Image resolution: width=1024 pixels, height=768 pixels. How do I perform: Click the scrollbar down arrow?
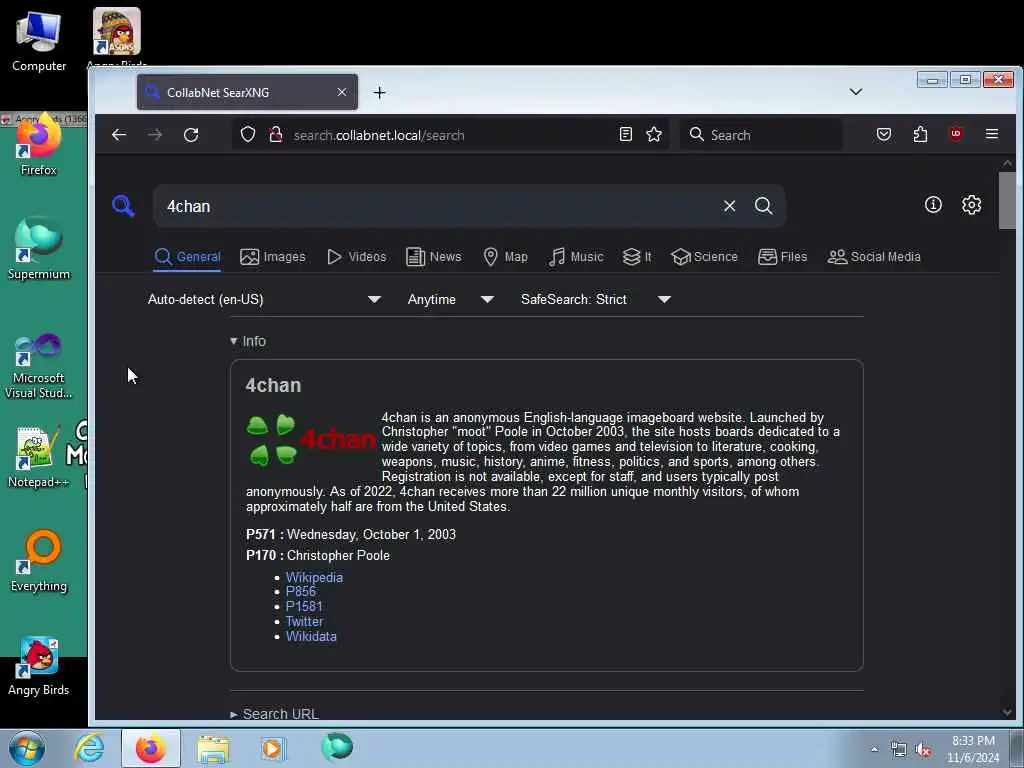(x=1007, y=712)
